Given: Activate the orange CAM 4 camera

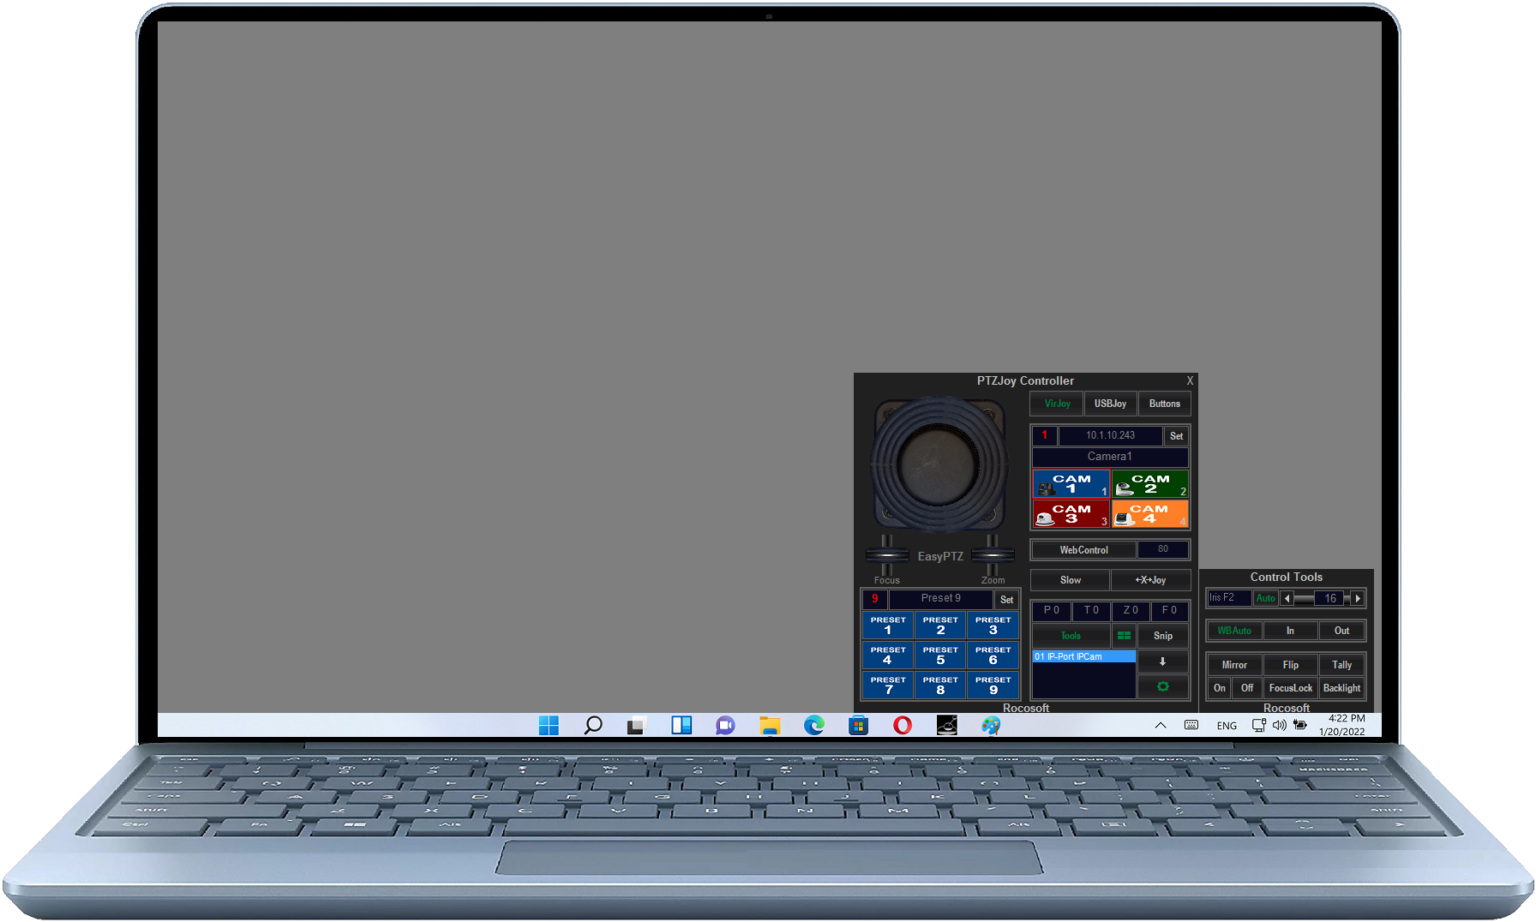Looking at the screenshot, I should (x=1150, y=512).
